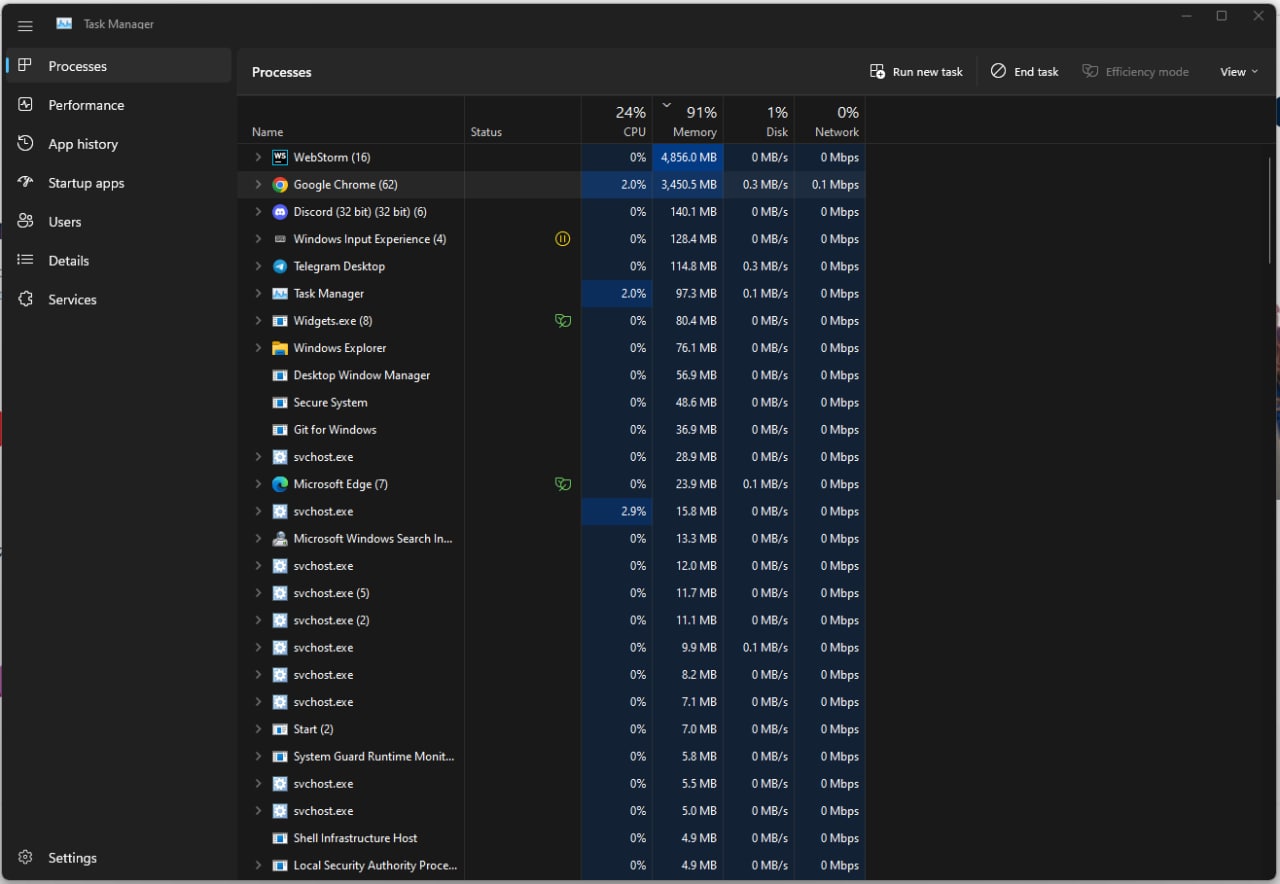Click the Windows Explorer folder icon
The height and width of the screenshot is (884, 1280).
[280, 348]
